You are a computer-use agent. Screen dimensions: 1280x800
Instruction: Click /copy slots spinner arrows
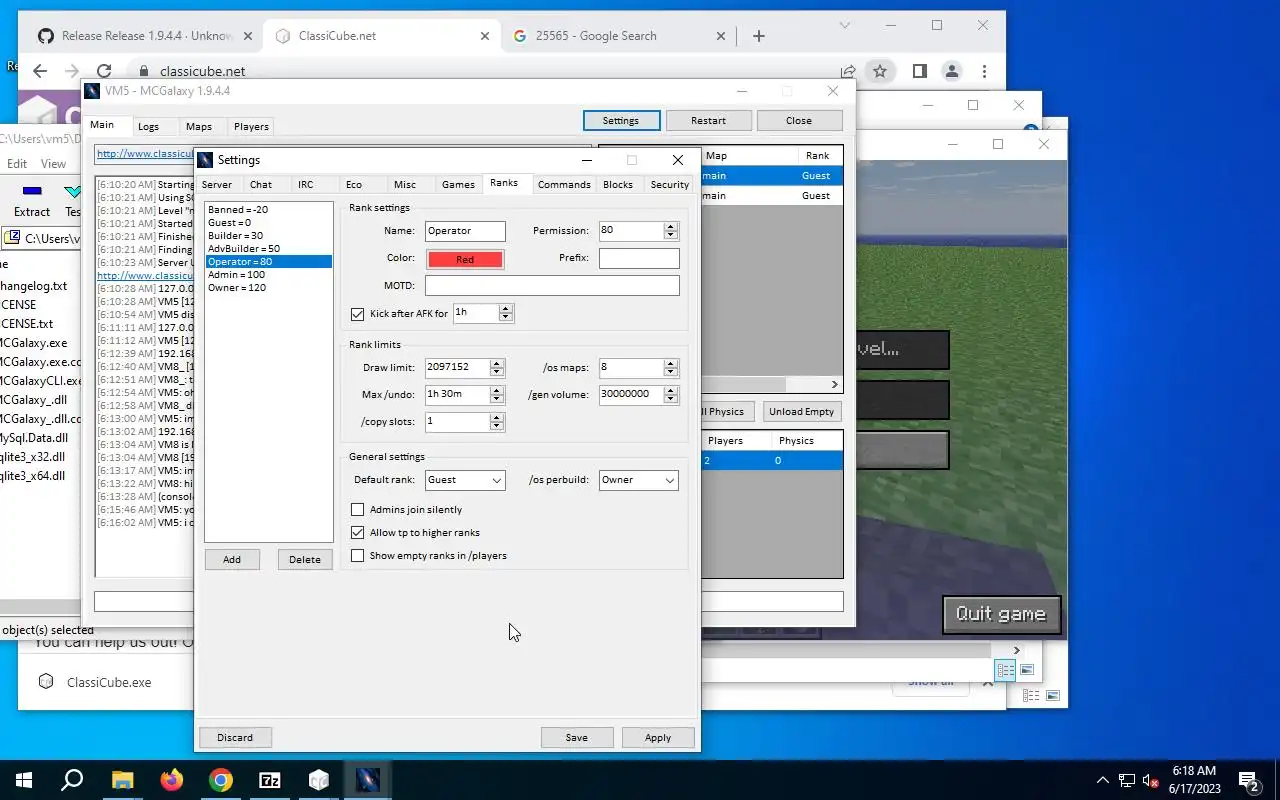pos(497,422)
